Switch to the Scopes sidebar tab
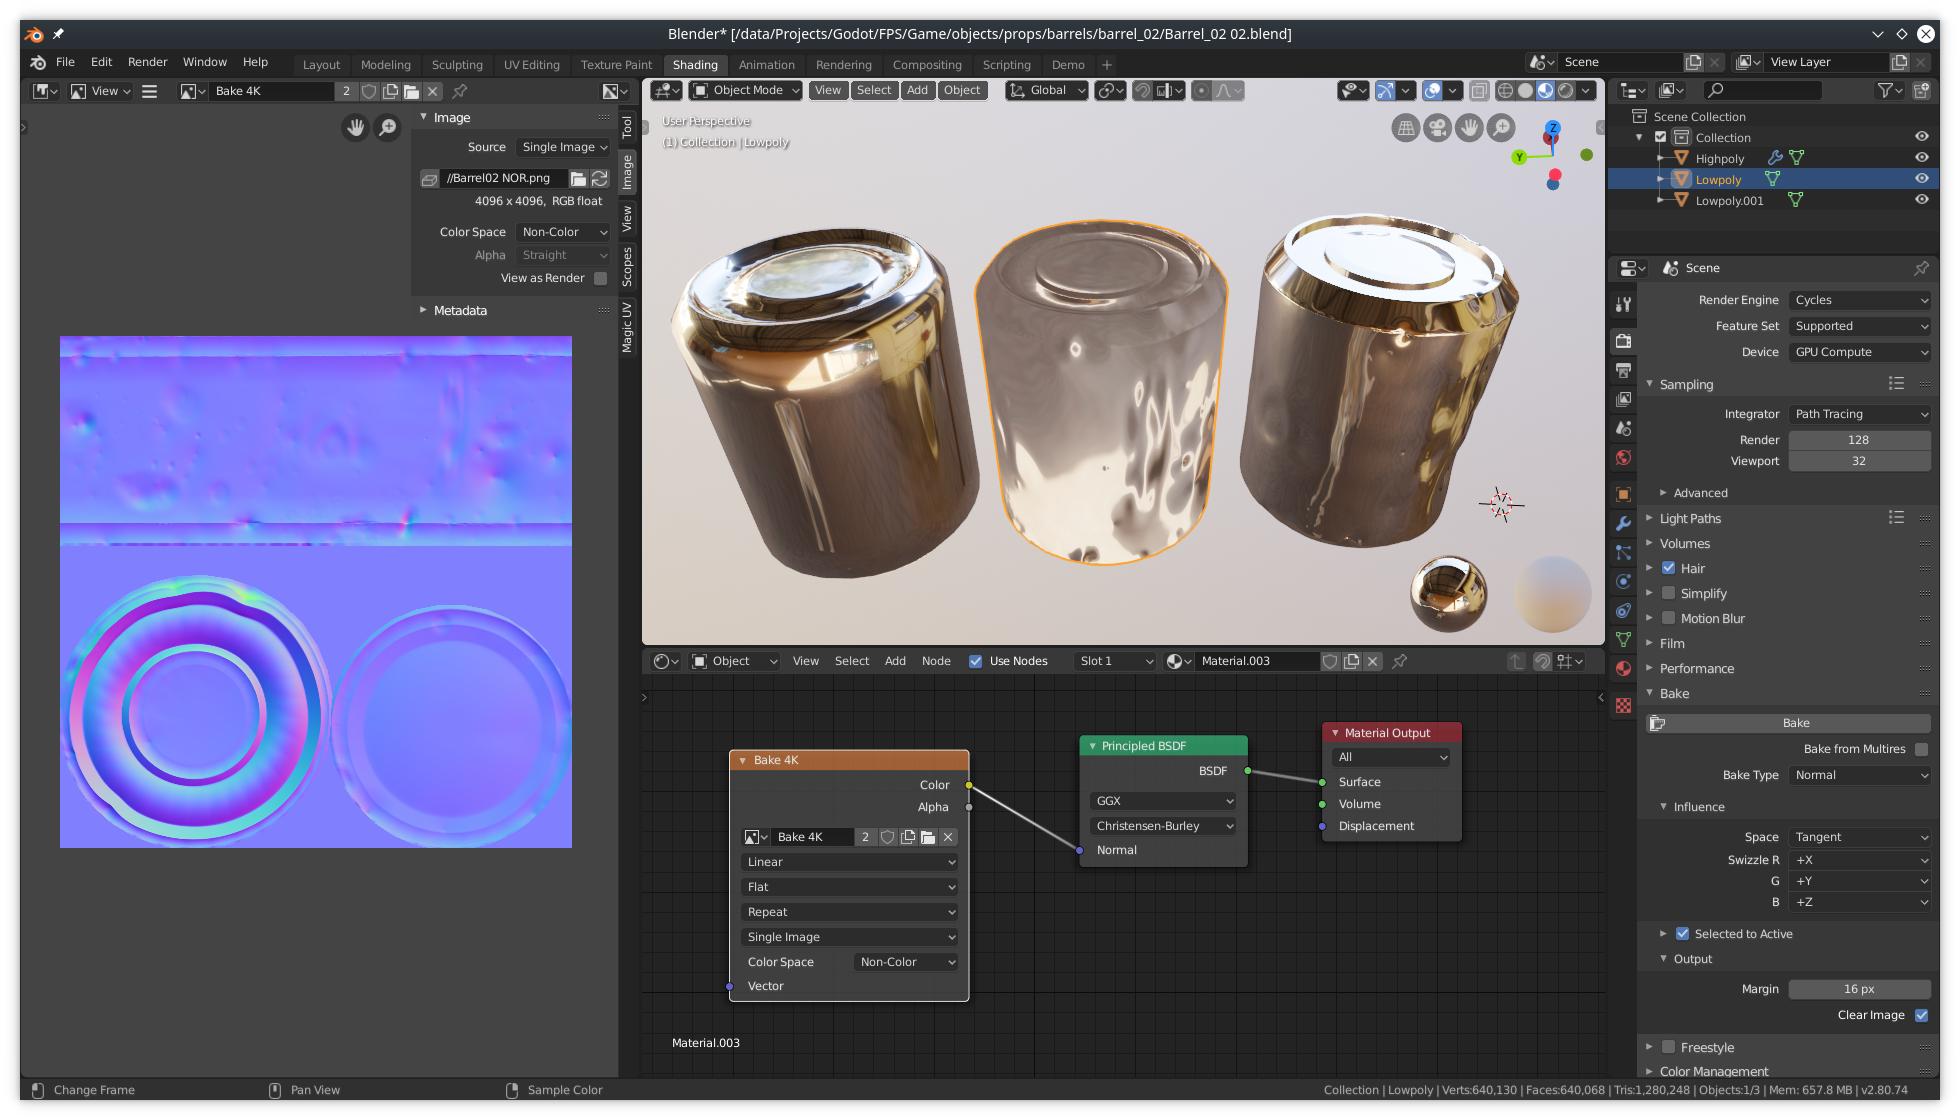 point(627,266)
